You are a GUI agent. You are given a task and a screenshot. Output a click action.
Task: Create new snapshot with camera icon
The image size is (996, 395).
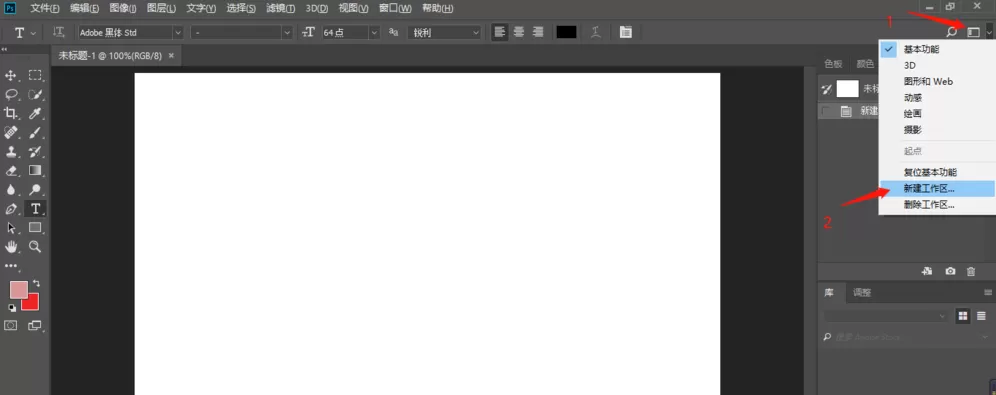pyautogui.click(x=950, y=271)
